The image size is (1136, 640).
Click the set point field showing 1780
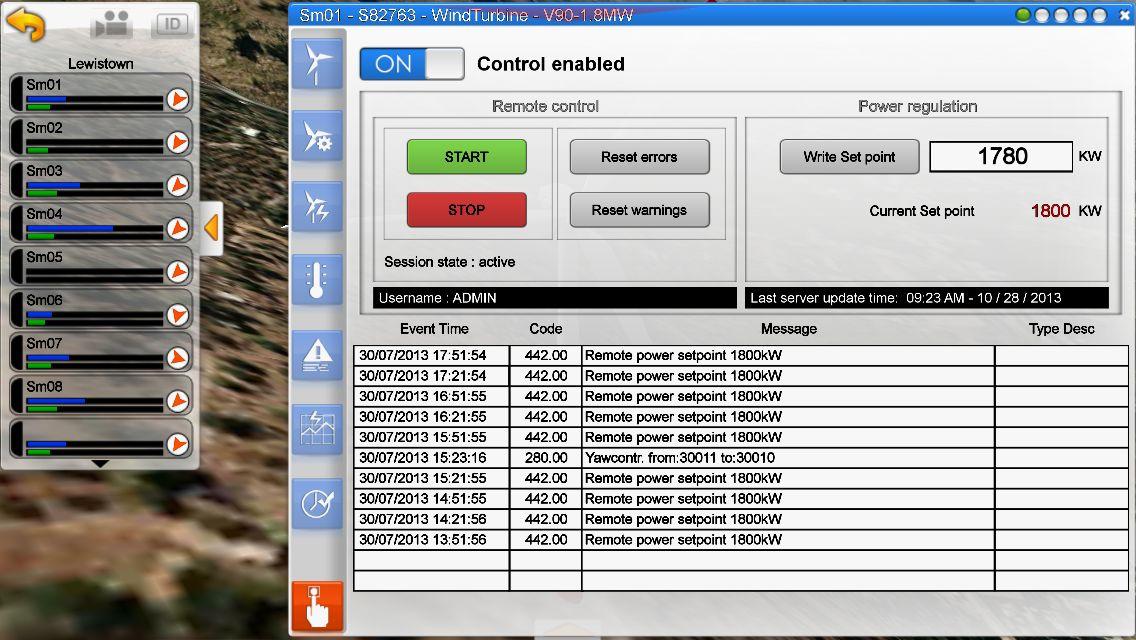point(1001,157)
